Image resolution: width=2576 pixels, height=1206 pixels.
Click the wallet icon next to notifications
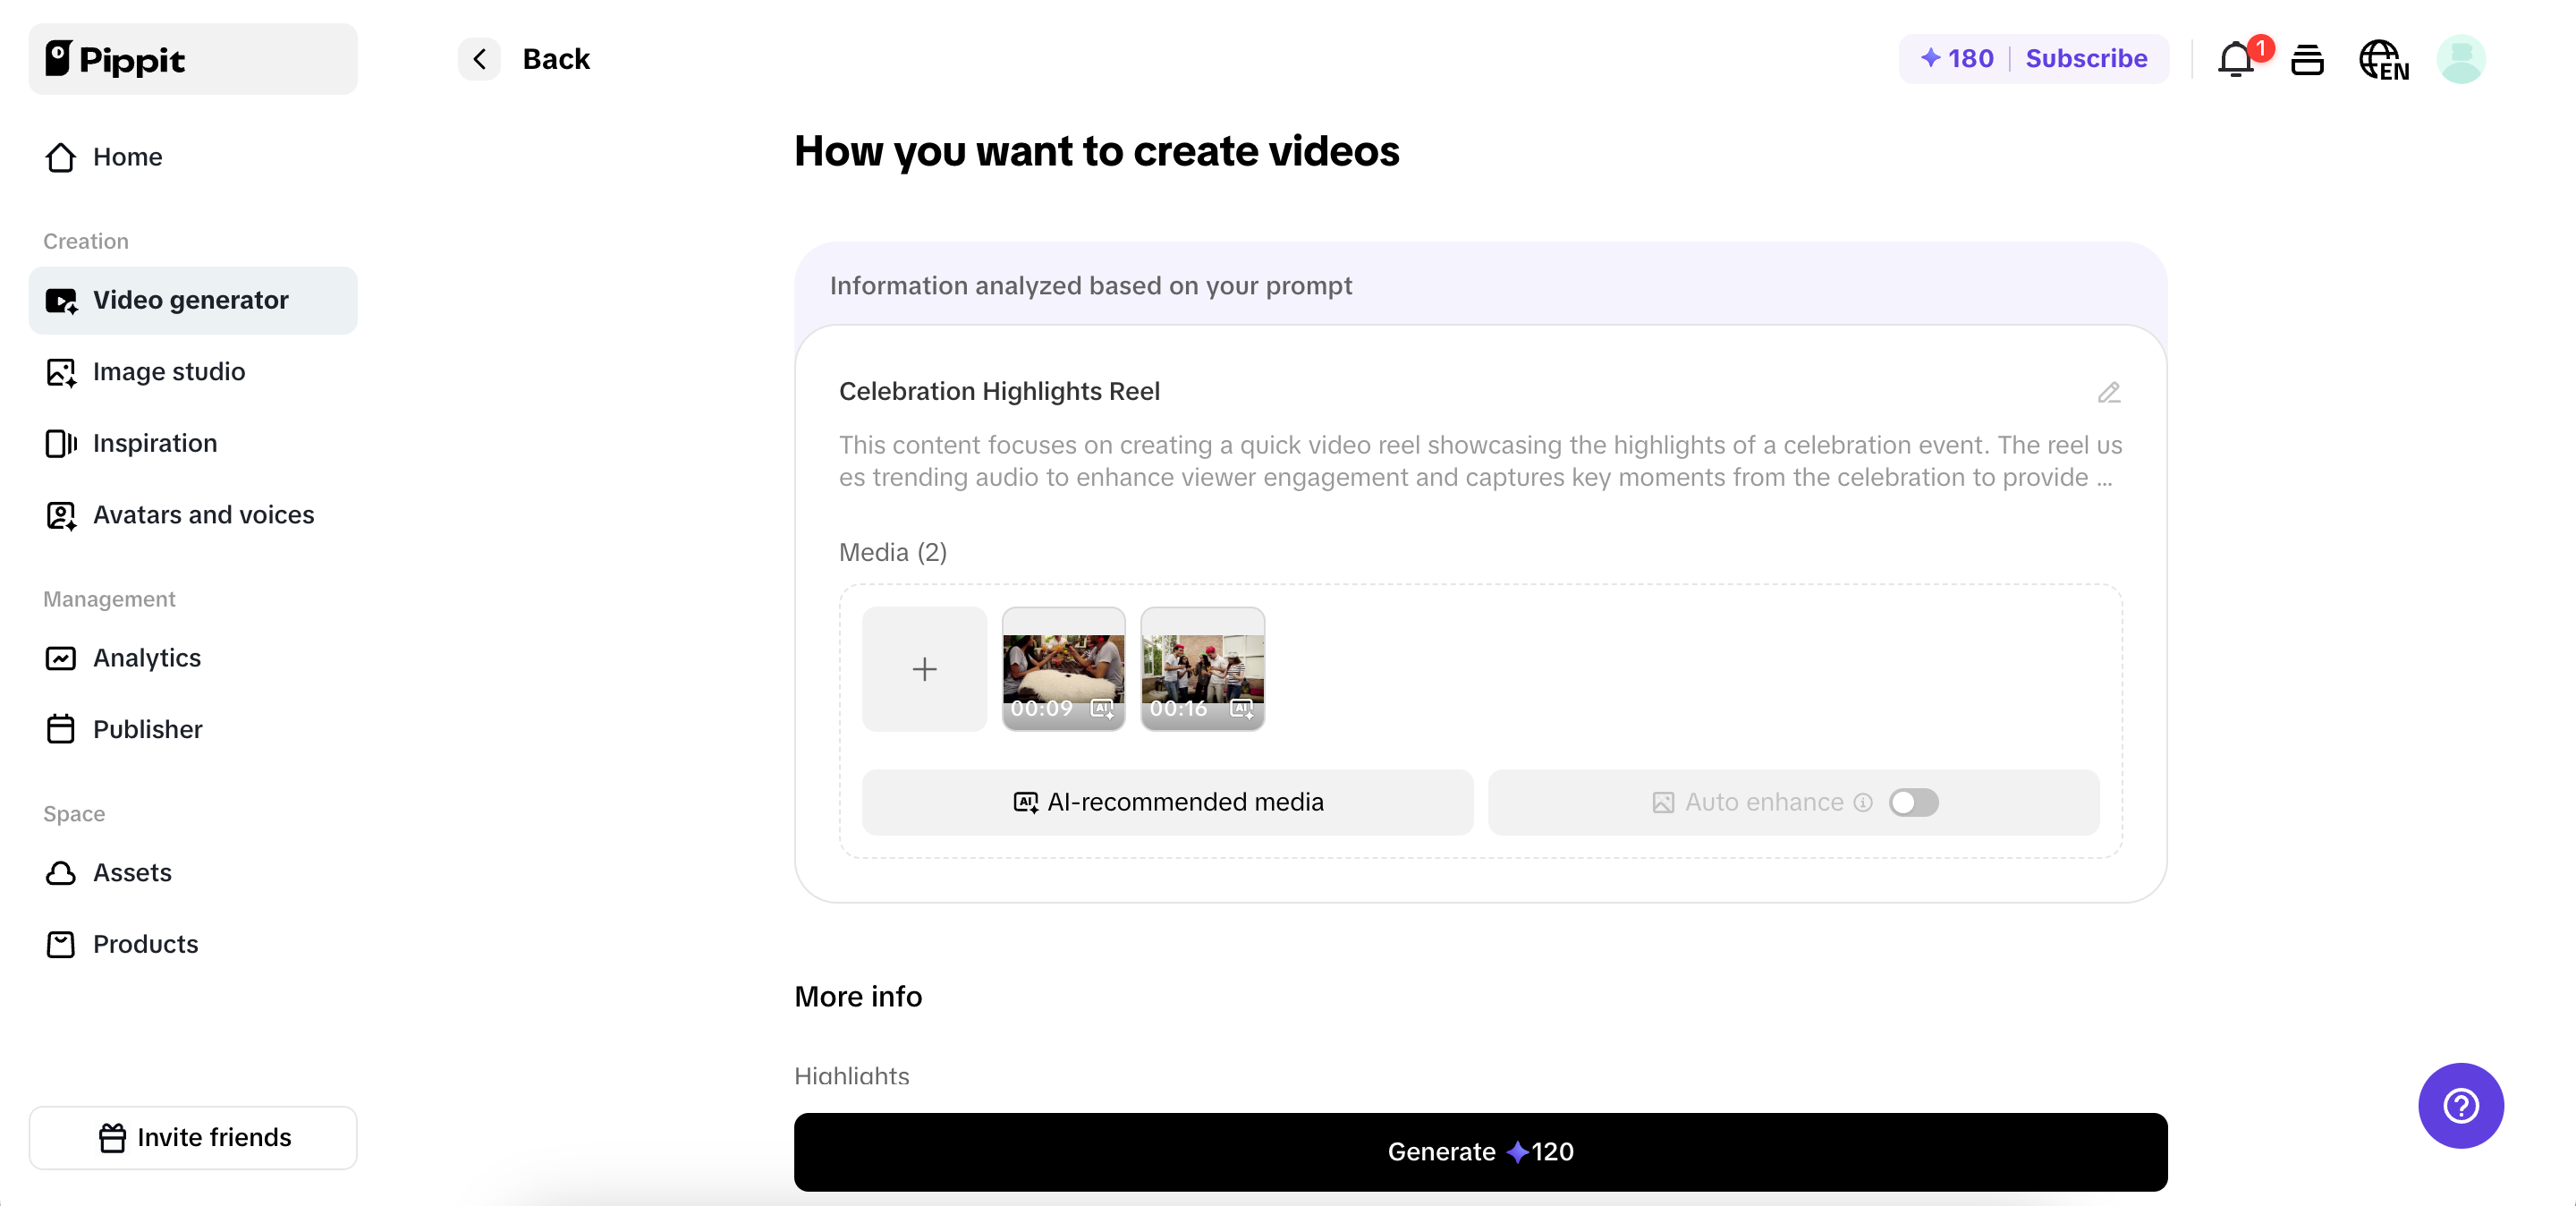point(2308,59)
